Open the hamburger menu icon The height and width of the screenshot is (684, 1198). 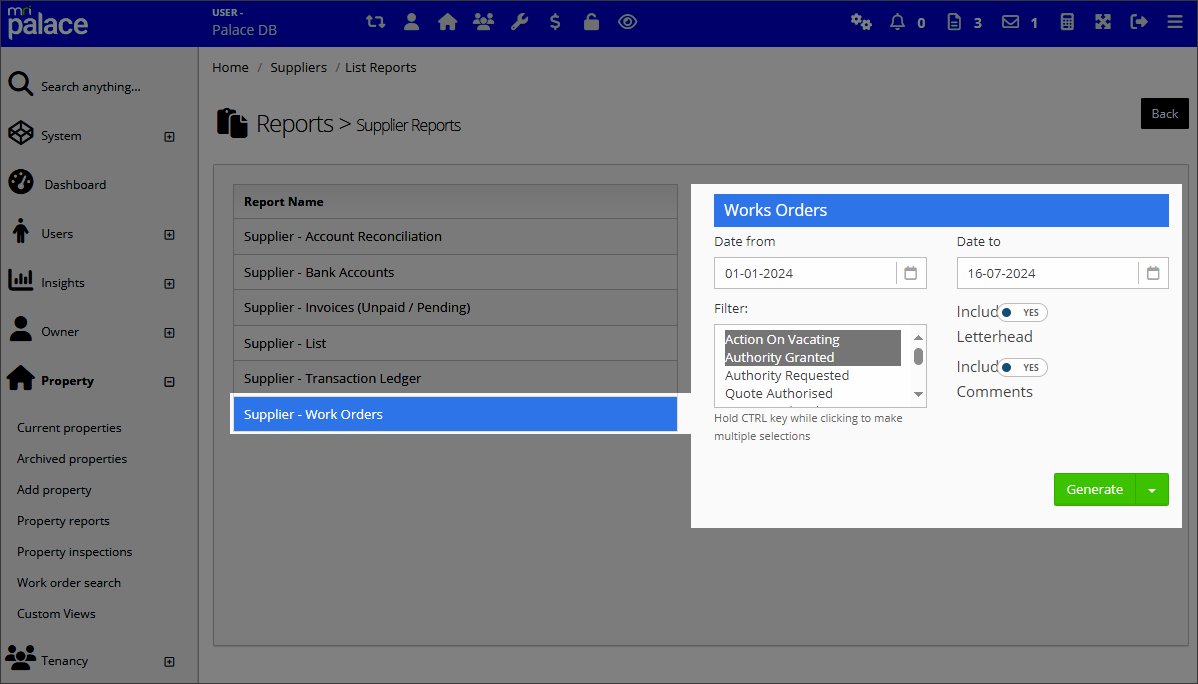click(1175, 22)
